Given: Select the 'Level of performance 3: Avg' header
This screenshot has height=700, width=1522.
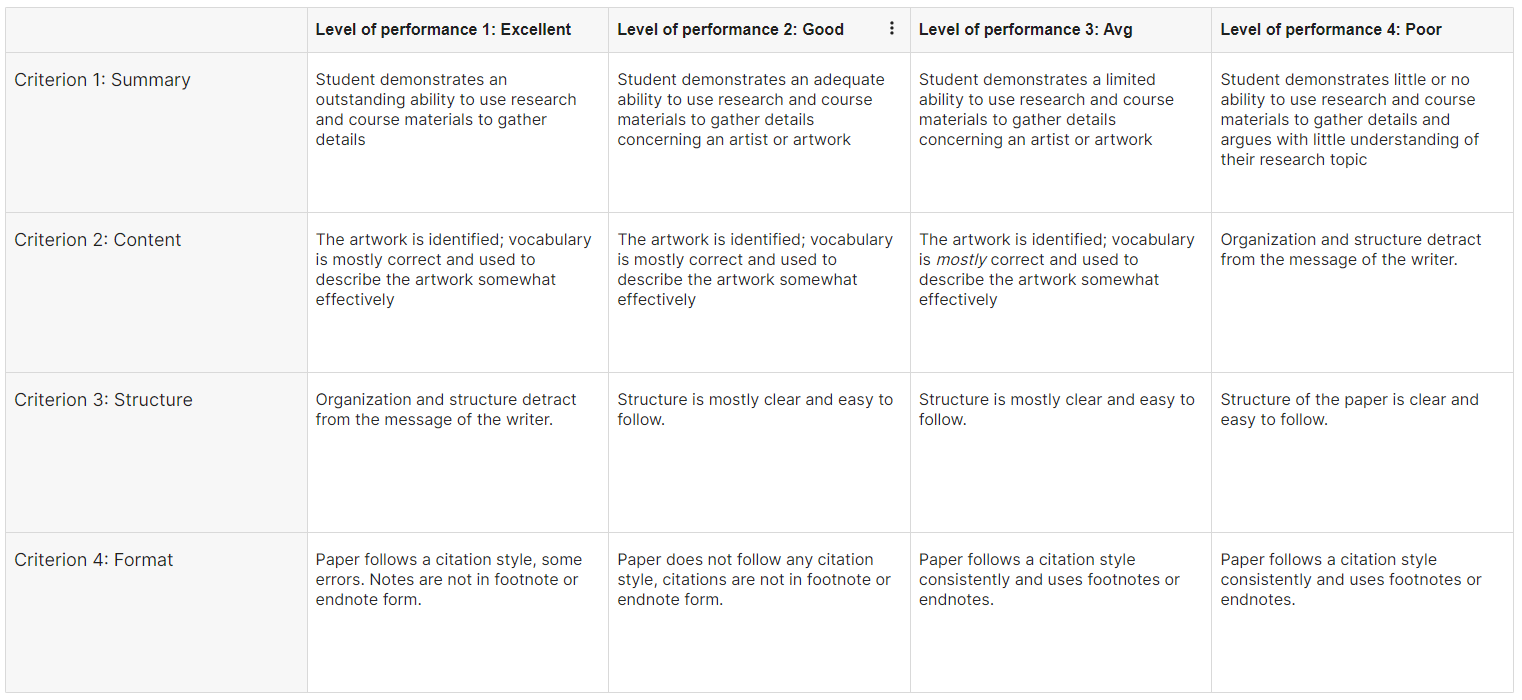Looking at the screenshot, I should tap(1025, 30).
